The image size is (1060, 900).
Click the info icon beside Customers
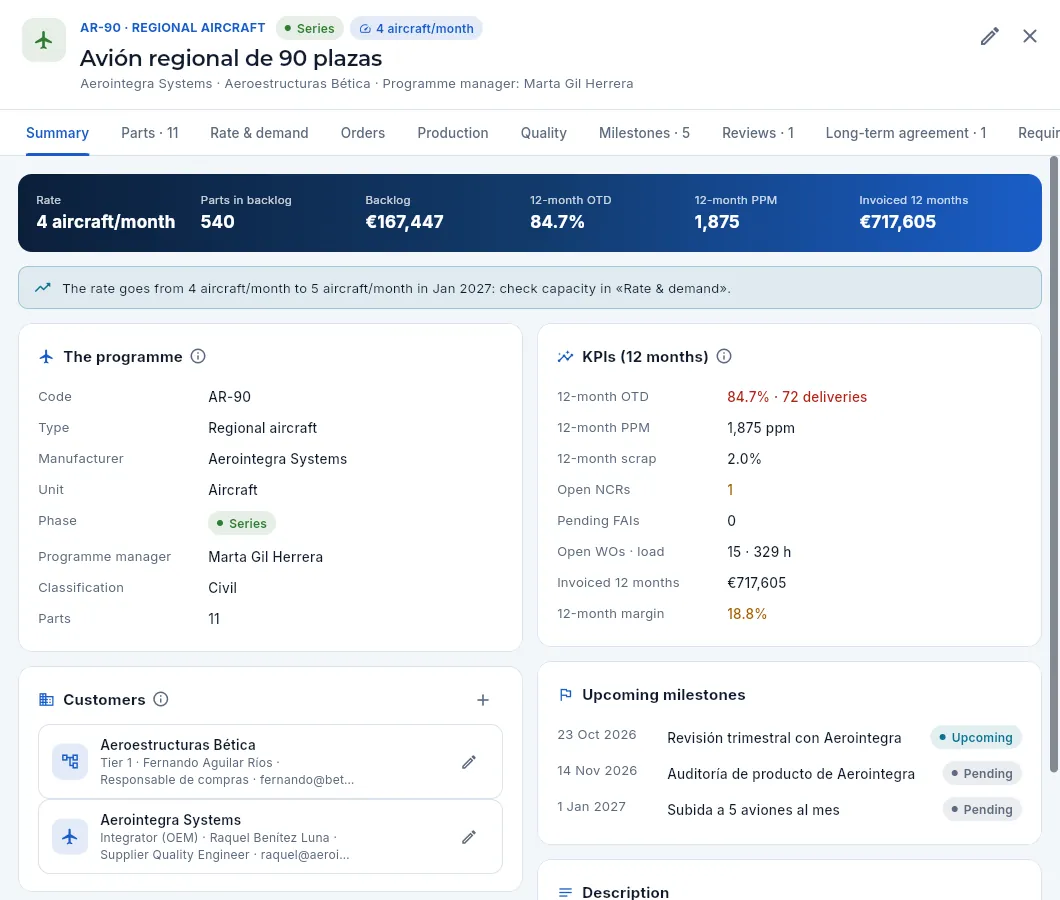(161, 699)
